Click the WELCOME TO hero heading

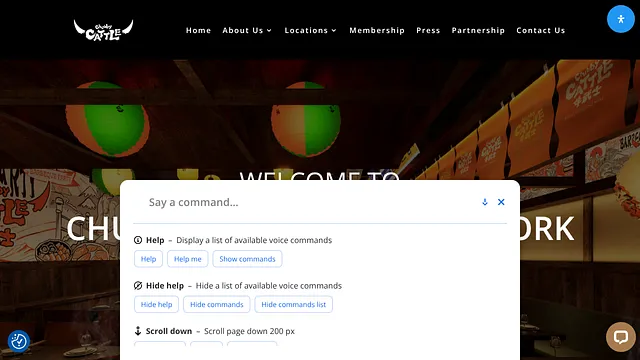tap(319, 176)
